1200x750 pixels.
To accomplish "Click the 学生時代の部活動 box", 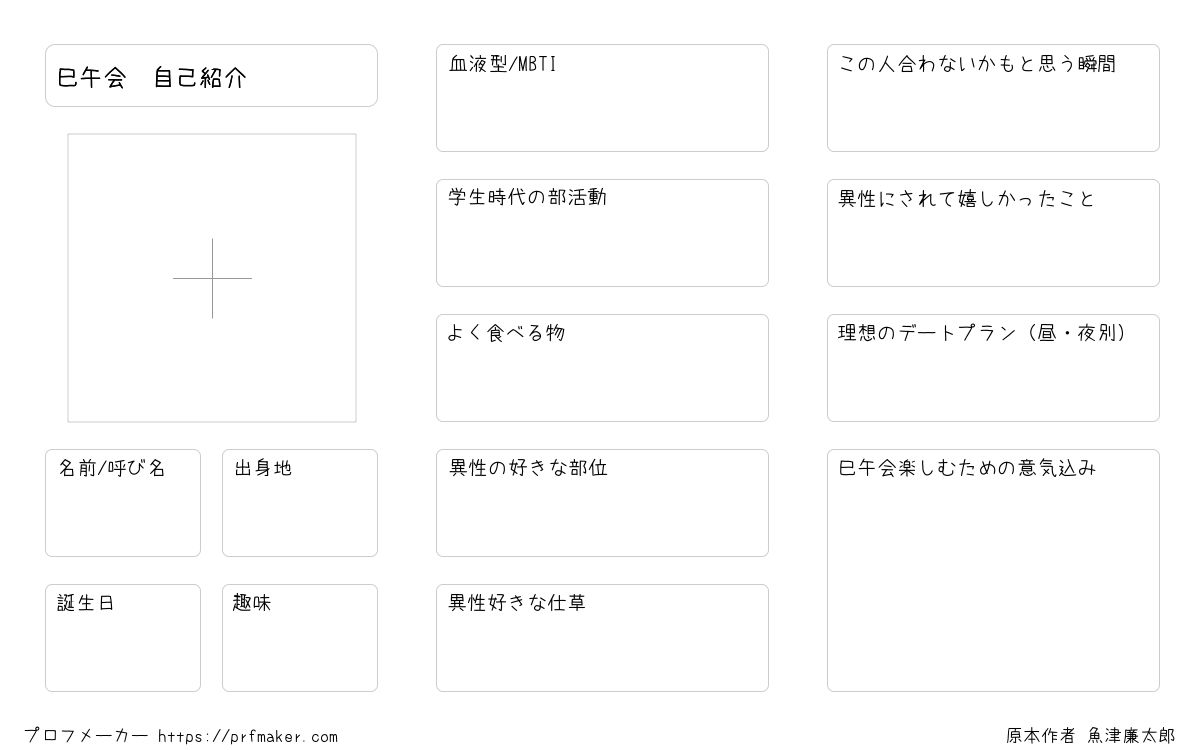I will tap(602, 233).
